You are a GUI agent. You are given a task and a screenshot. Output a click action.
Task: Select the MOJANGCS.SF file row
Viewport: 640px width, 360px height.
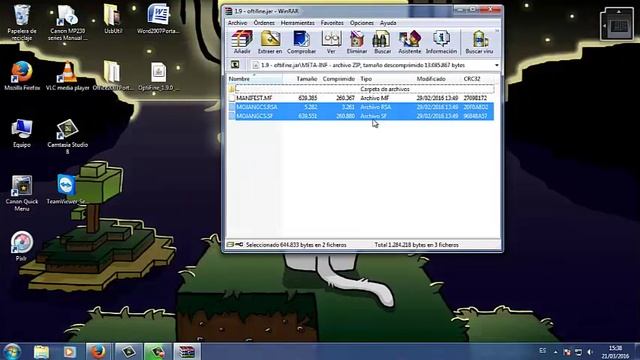[x=361, y=116]
